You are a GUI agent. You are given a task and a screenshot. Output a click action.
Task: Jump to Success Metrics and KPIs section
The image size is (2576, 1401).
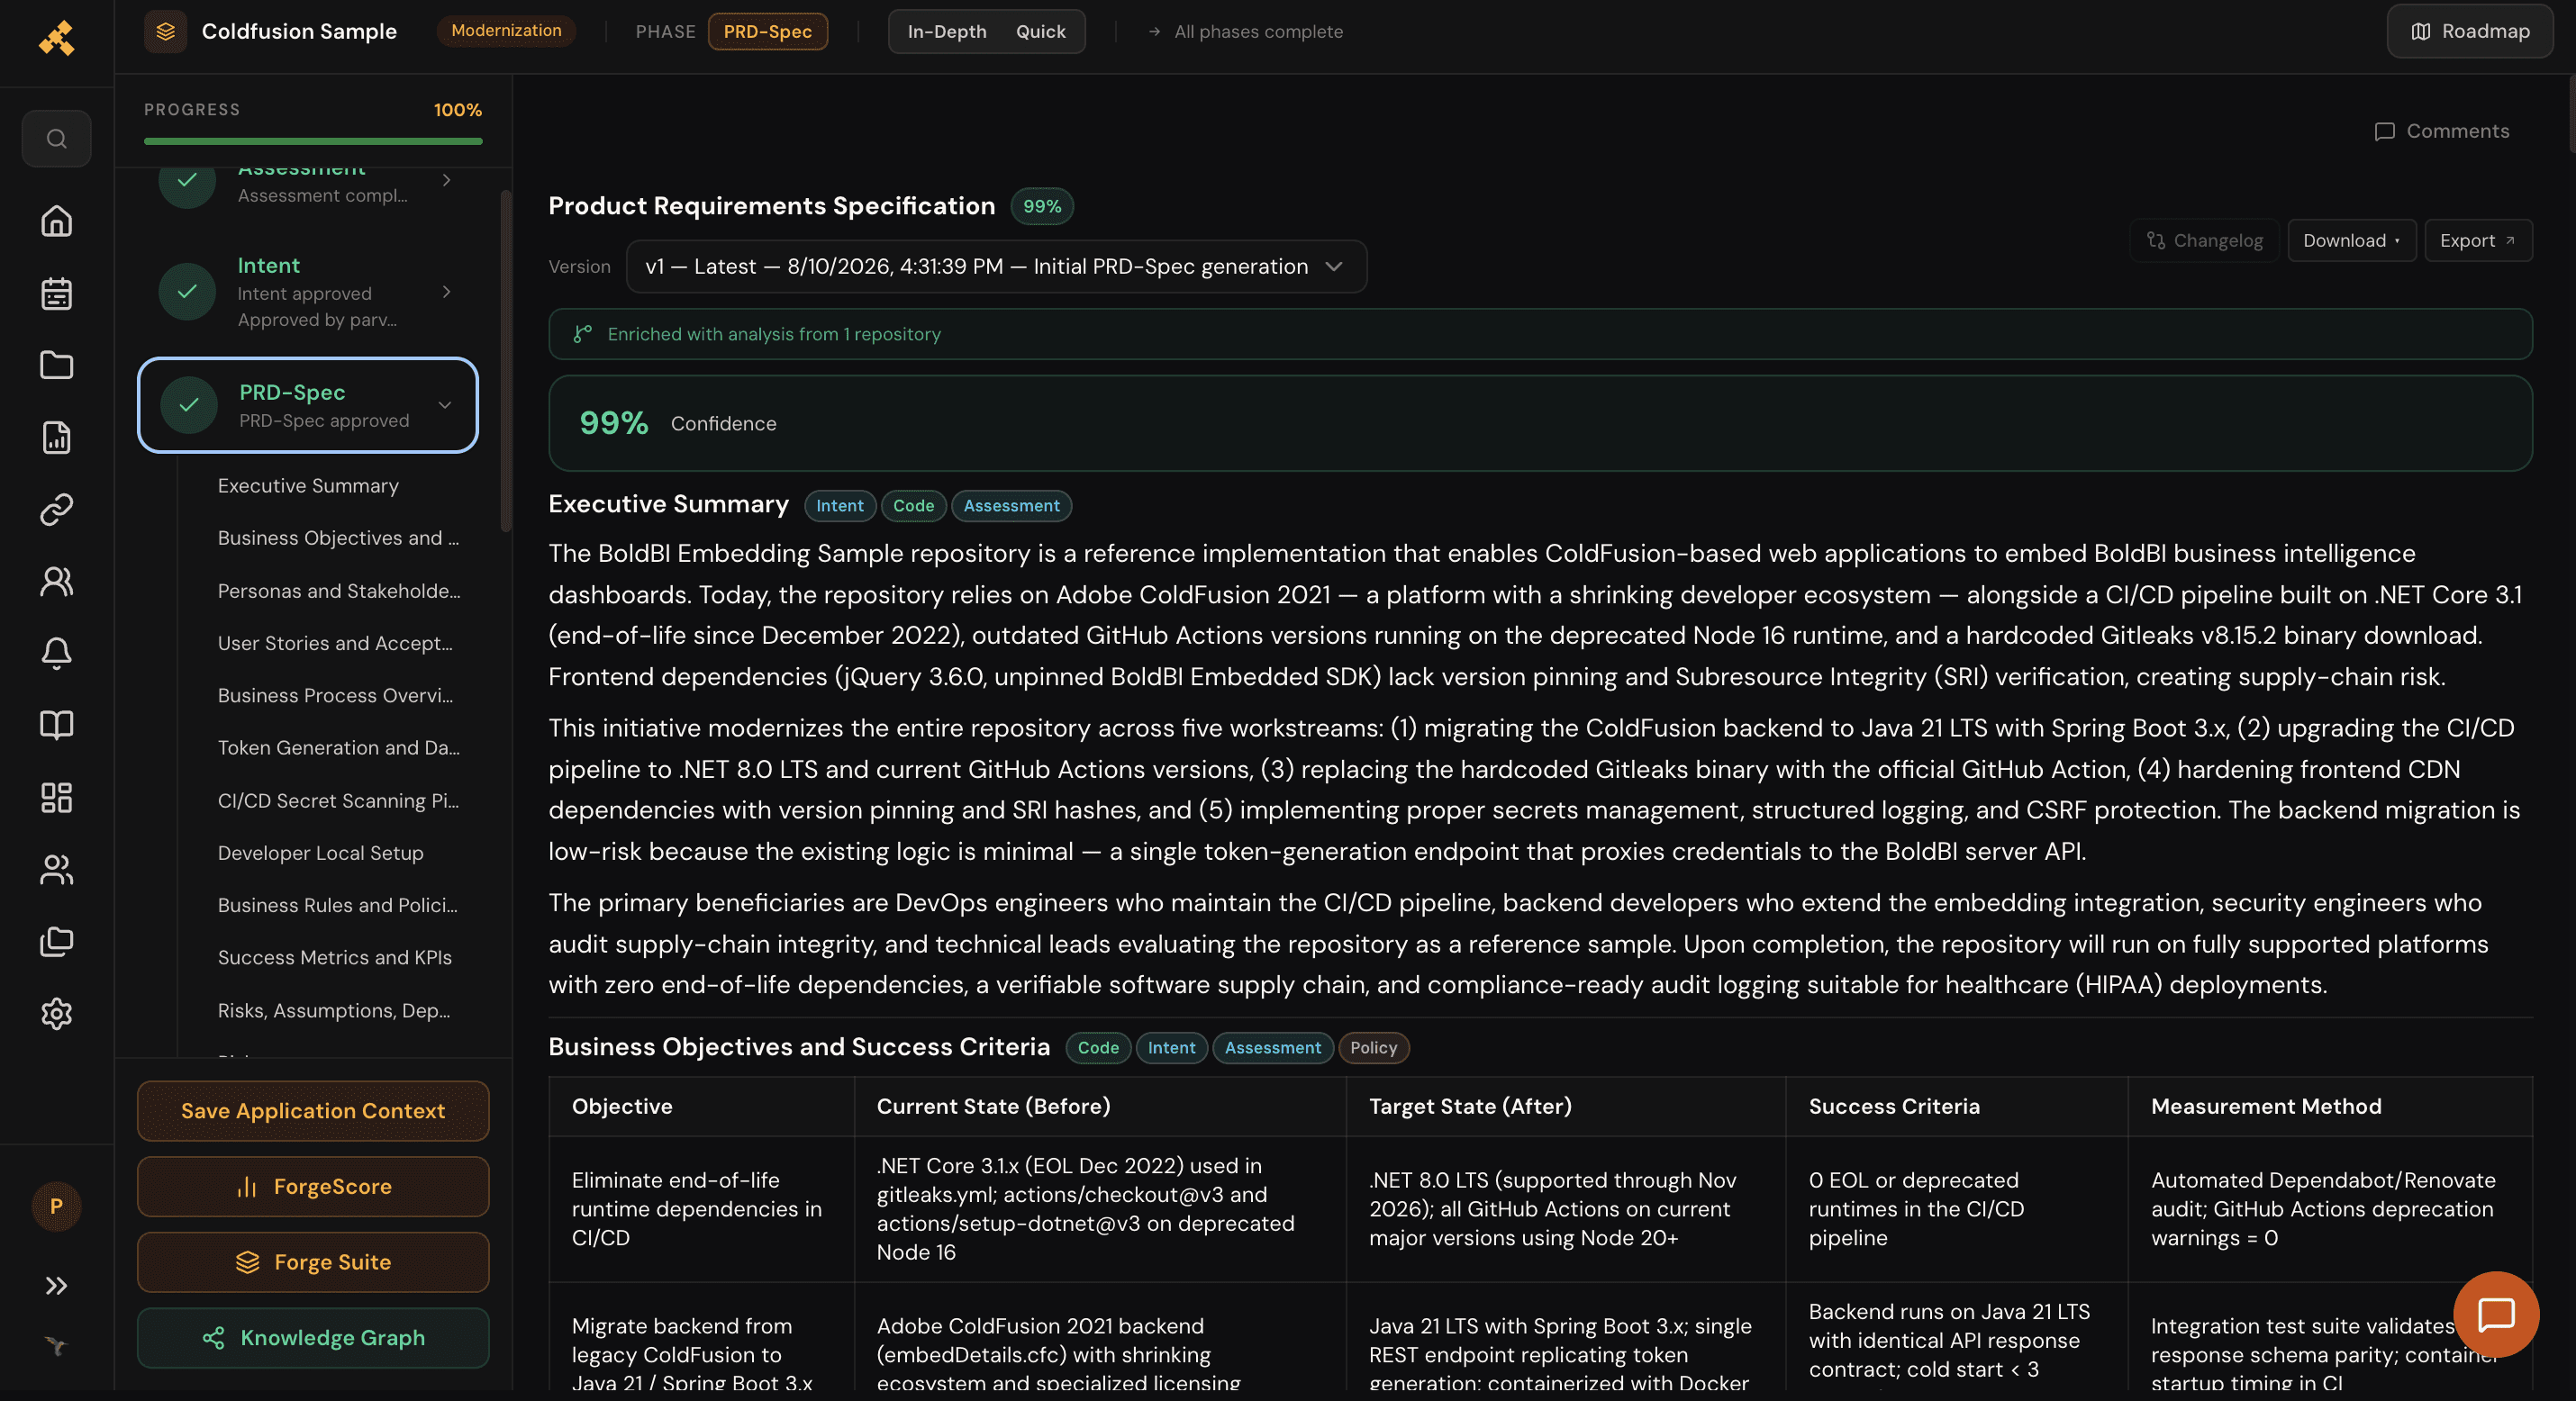click(x=334, y=957)
